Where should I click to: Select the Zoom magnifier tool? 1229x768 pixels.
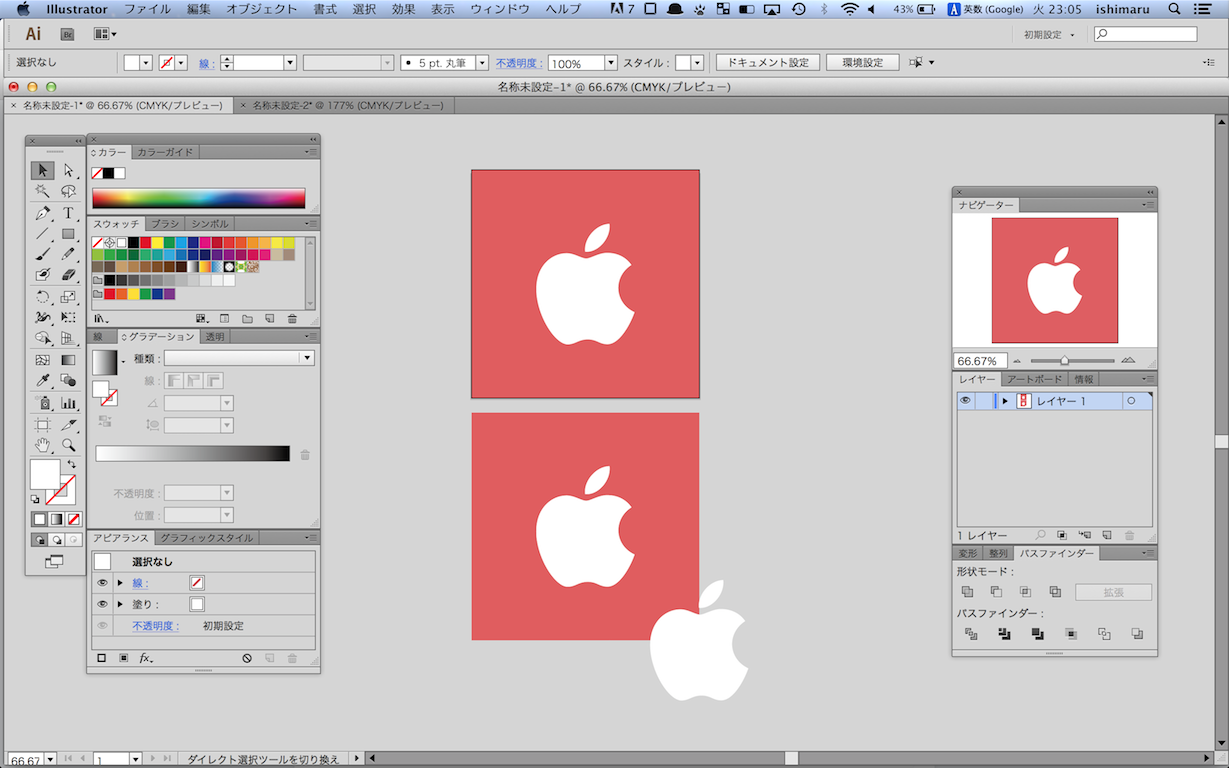tap(68, 445)
